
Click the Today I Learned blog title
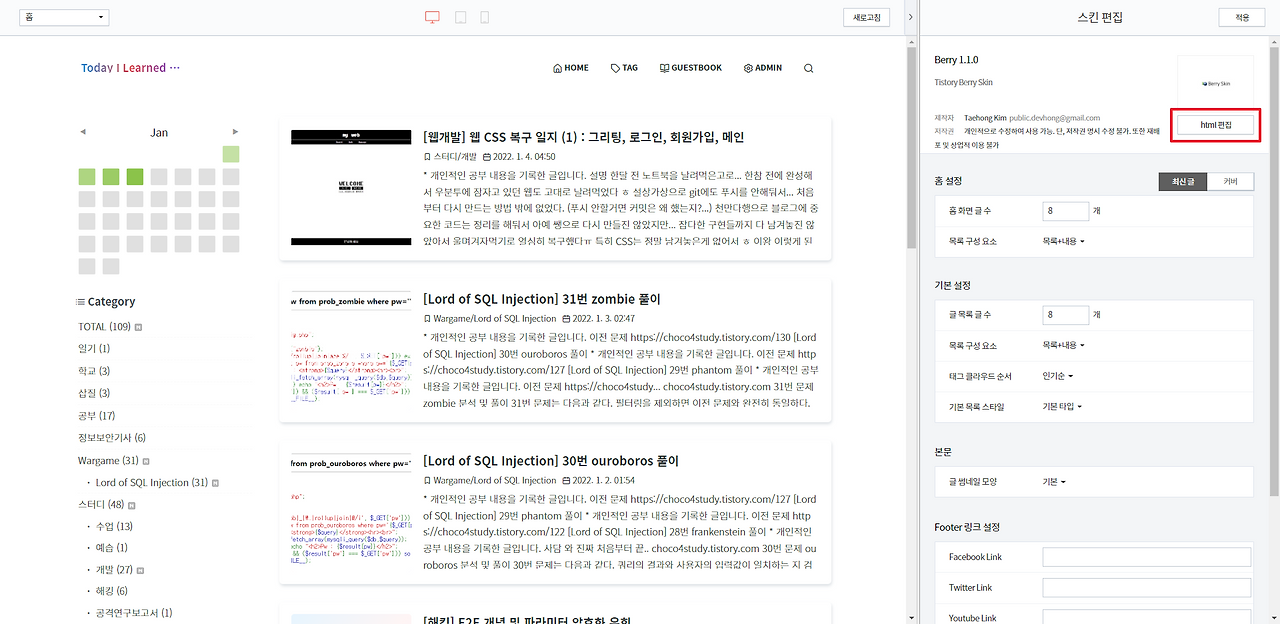tap(130, 68)
